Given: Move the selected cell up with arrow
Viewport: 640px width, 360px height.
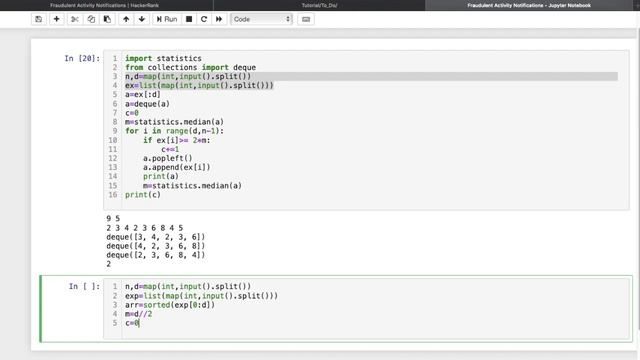Looking at the screenshot, I should 126,19.
